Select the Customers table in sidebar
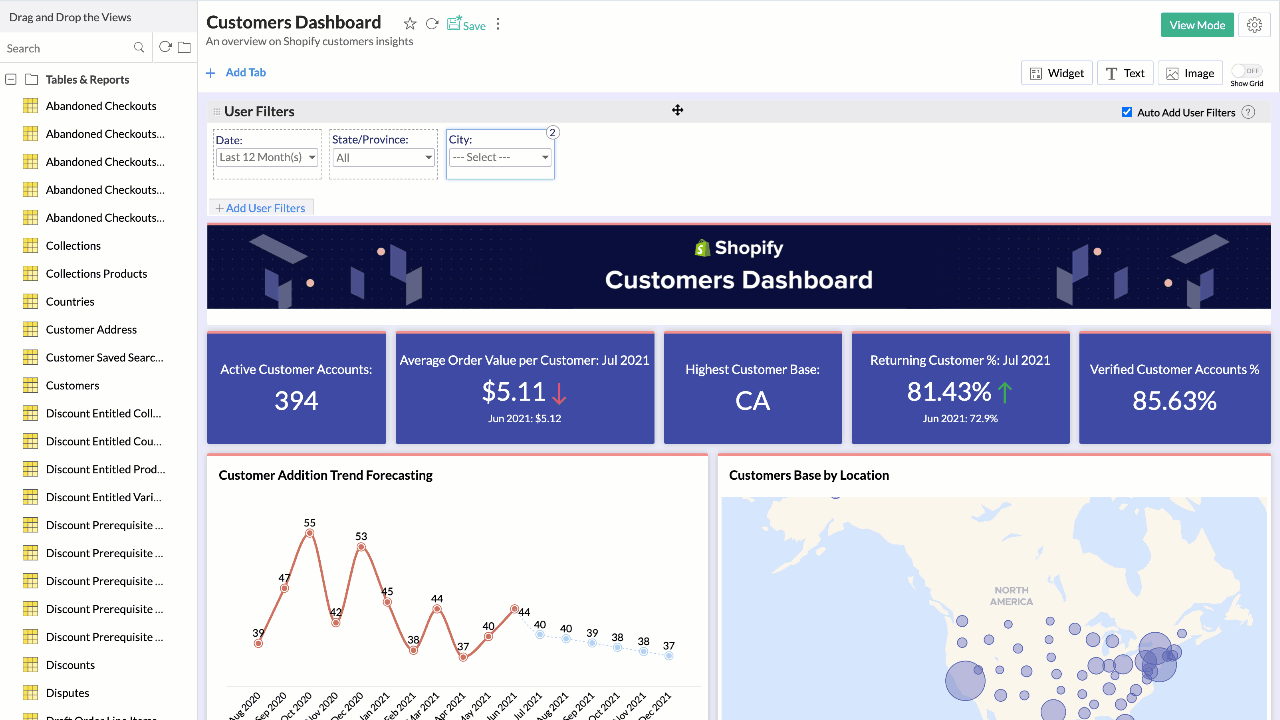 pos(72,385)
